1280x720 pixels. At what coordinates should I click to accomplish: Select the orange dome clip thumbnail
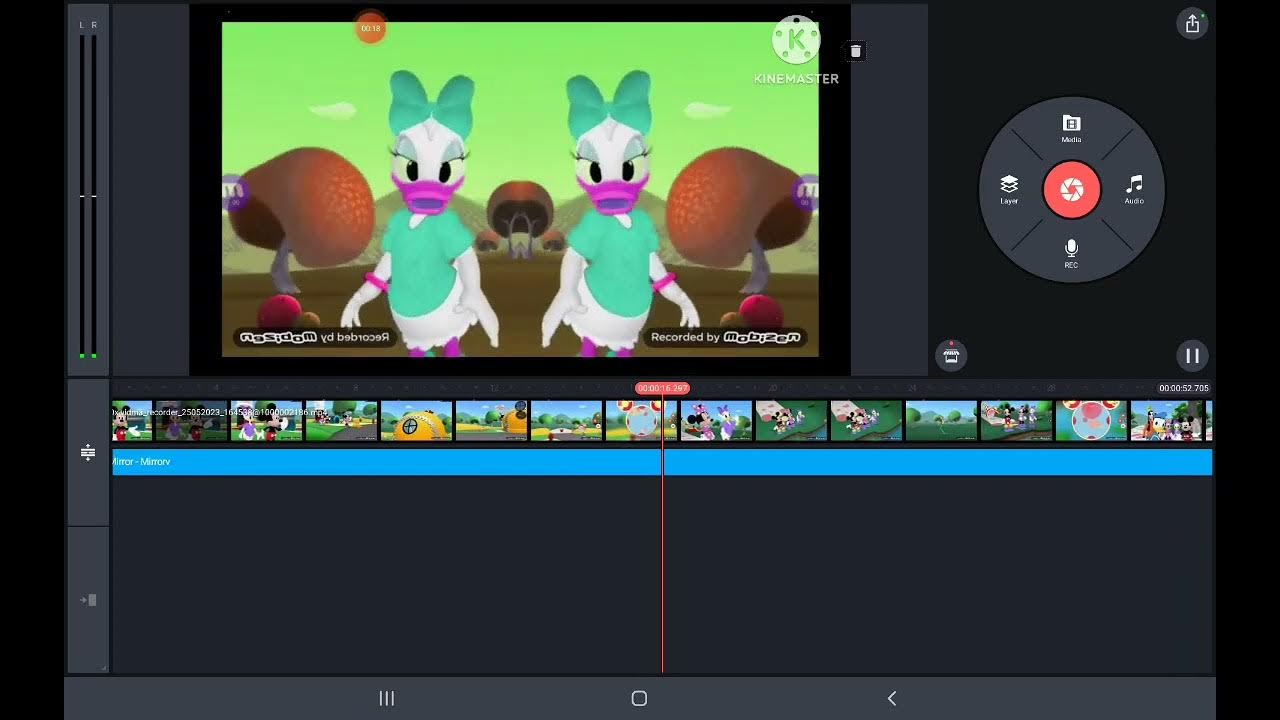point(416,421)
